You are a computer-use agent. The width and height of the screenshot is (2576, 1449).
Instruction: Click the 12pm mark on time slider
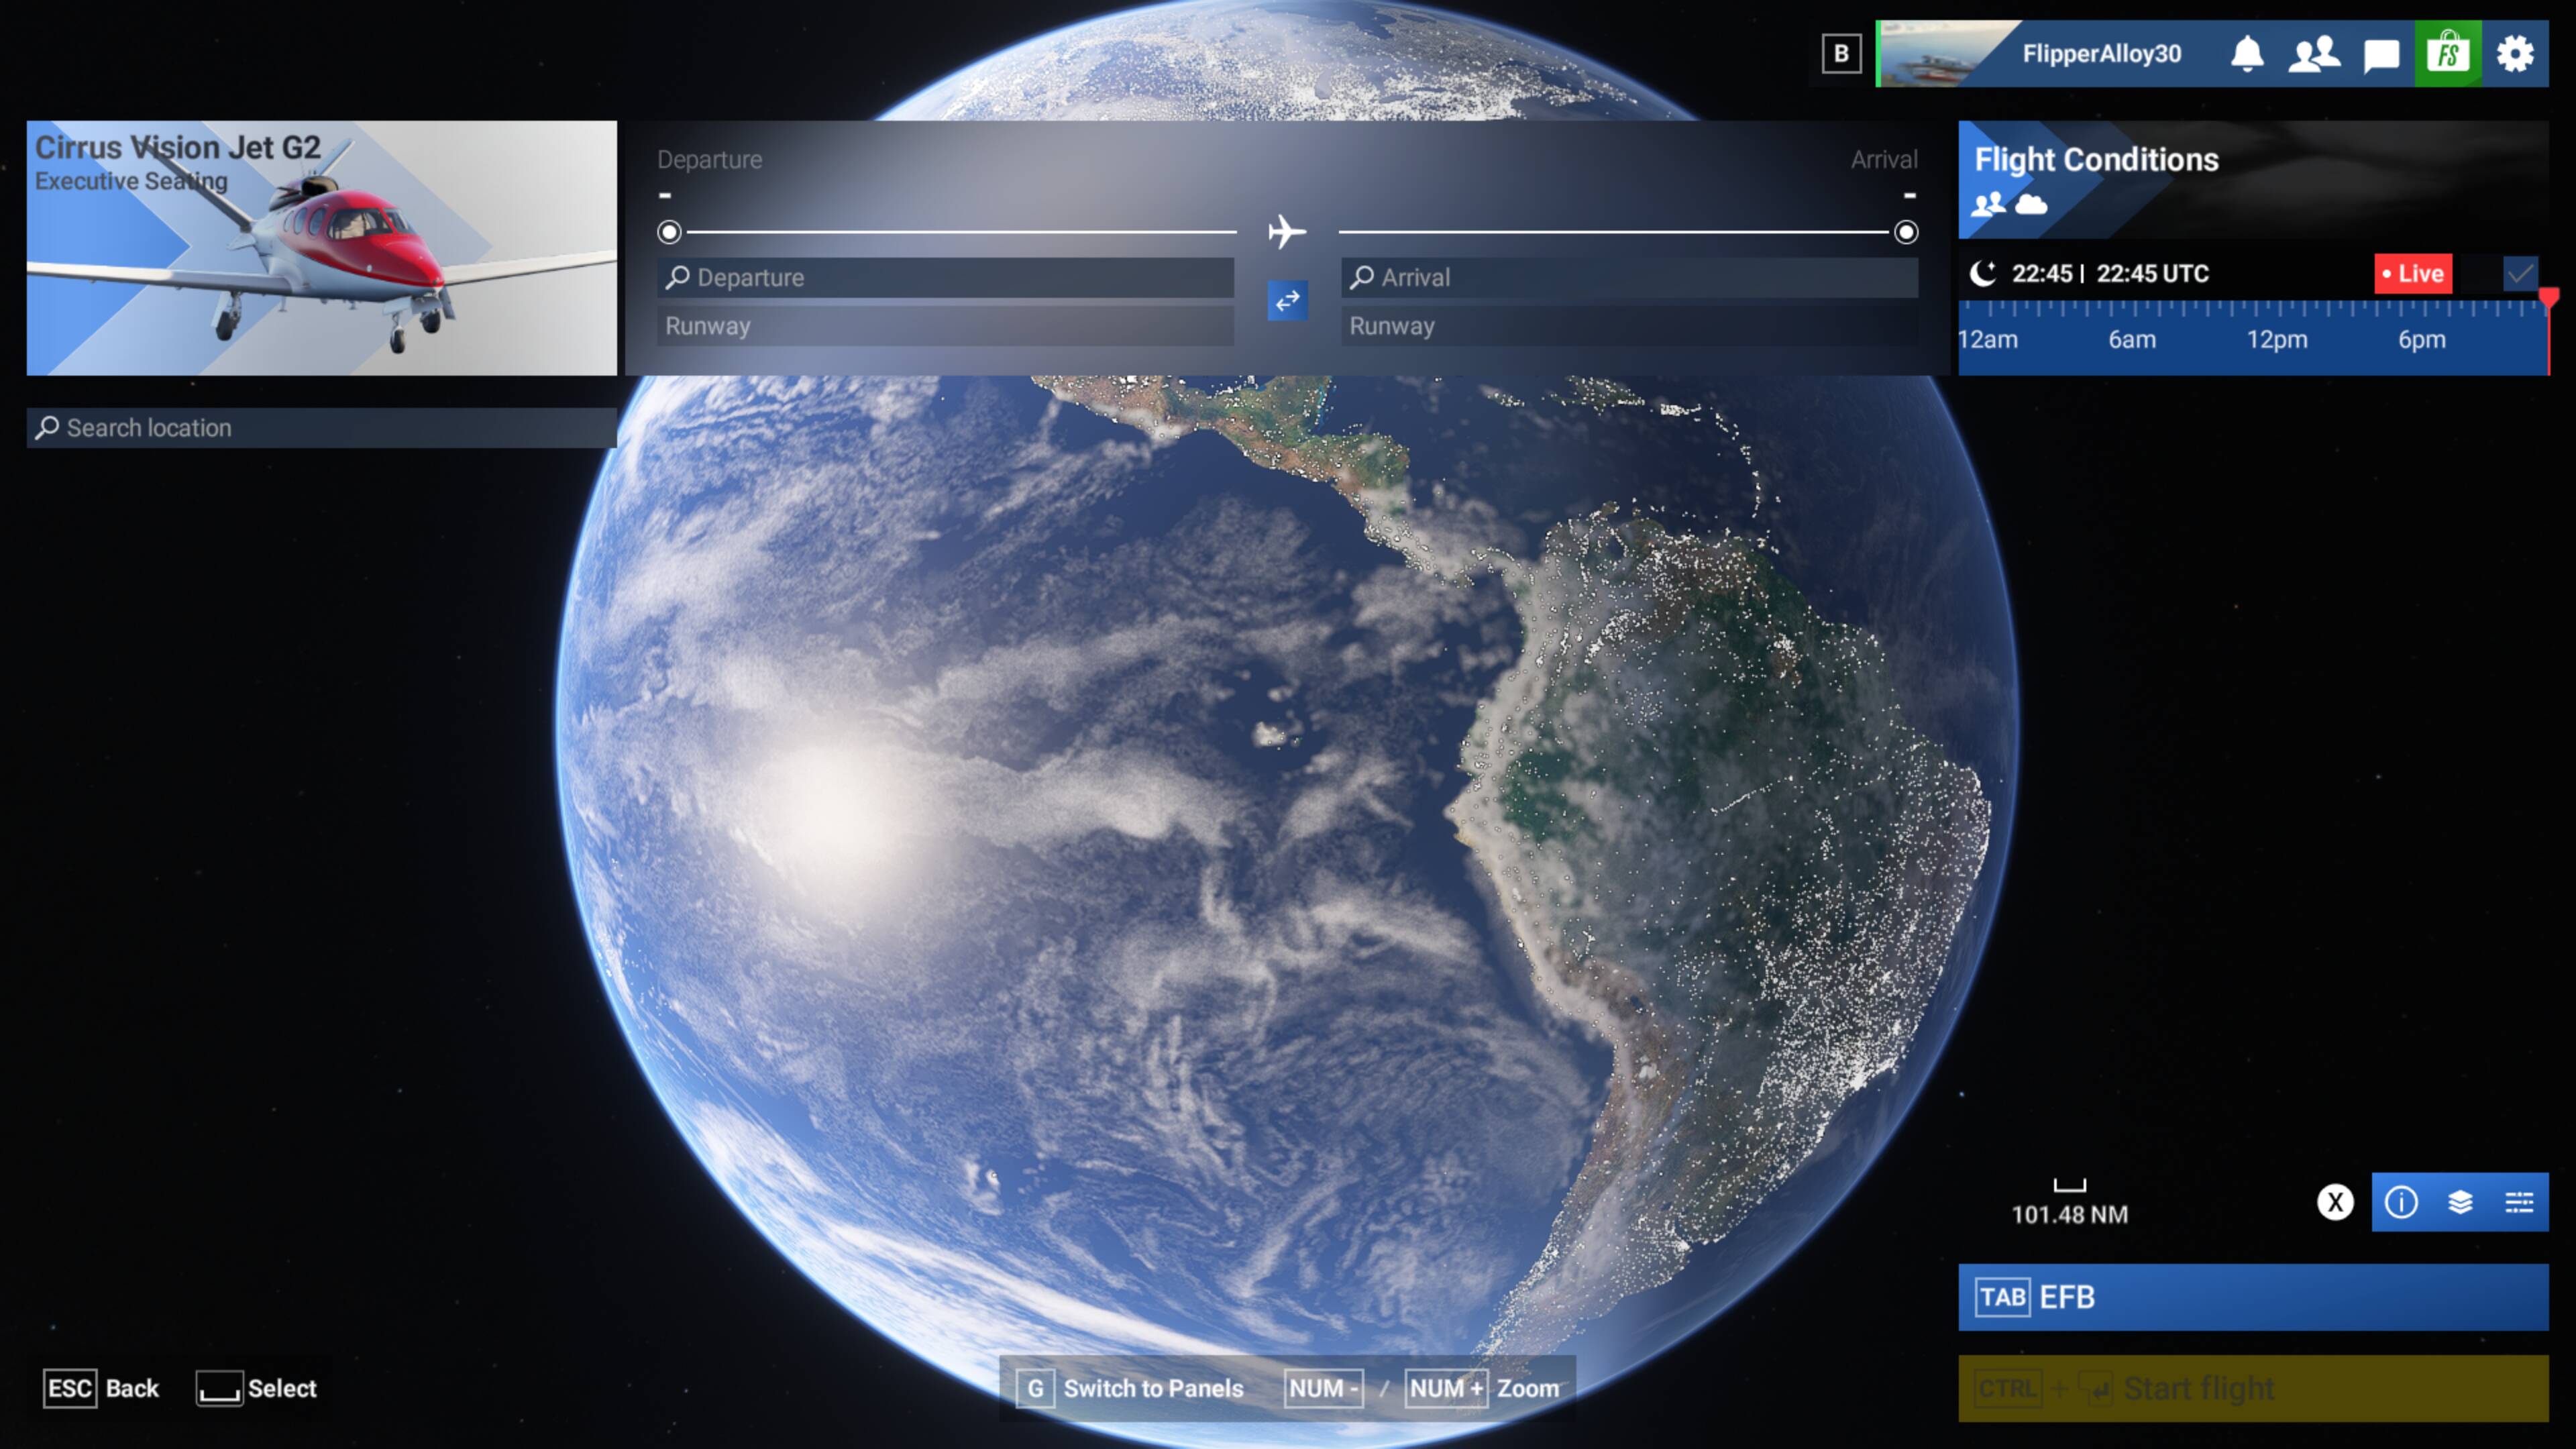(x=2277, y=339)
